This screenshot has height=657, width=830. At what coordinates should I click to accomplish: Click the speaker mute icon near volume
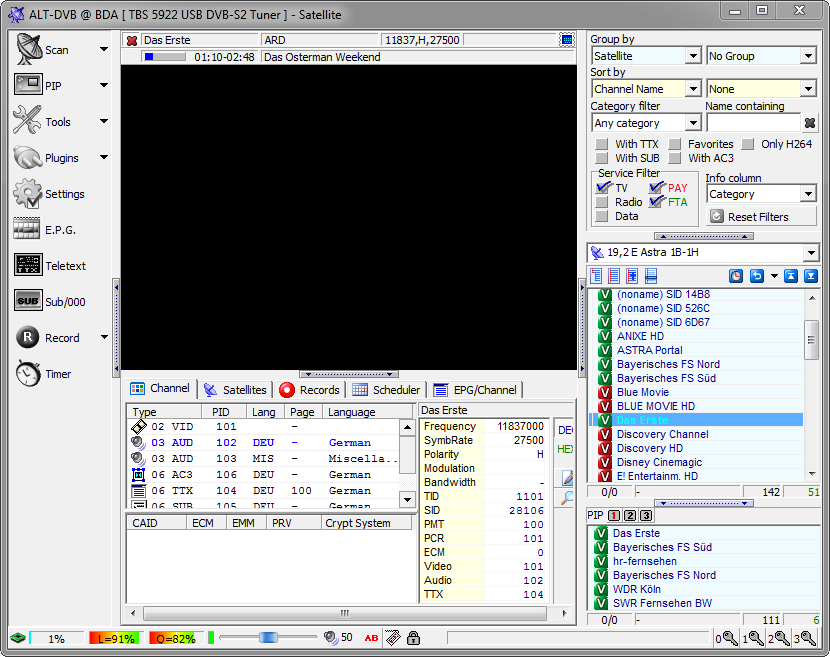pyautogui.click(x=331, y=637)
